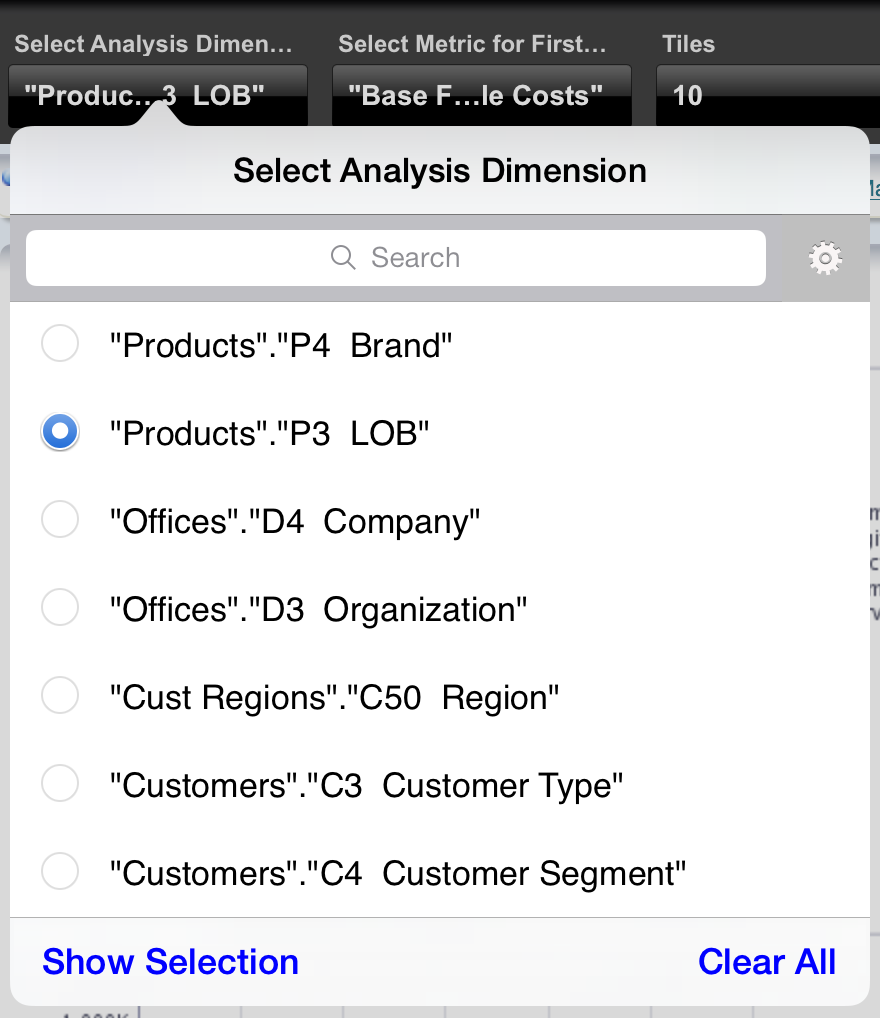Pick "Cust Regions"."C50 Region" radio button
This screenshot has height=1018, width=880.
pyautogui.click(x=60, y=695)
